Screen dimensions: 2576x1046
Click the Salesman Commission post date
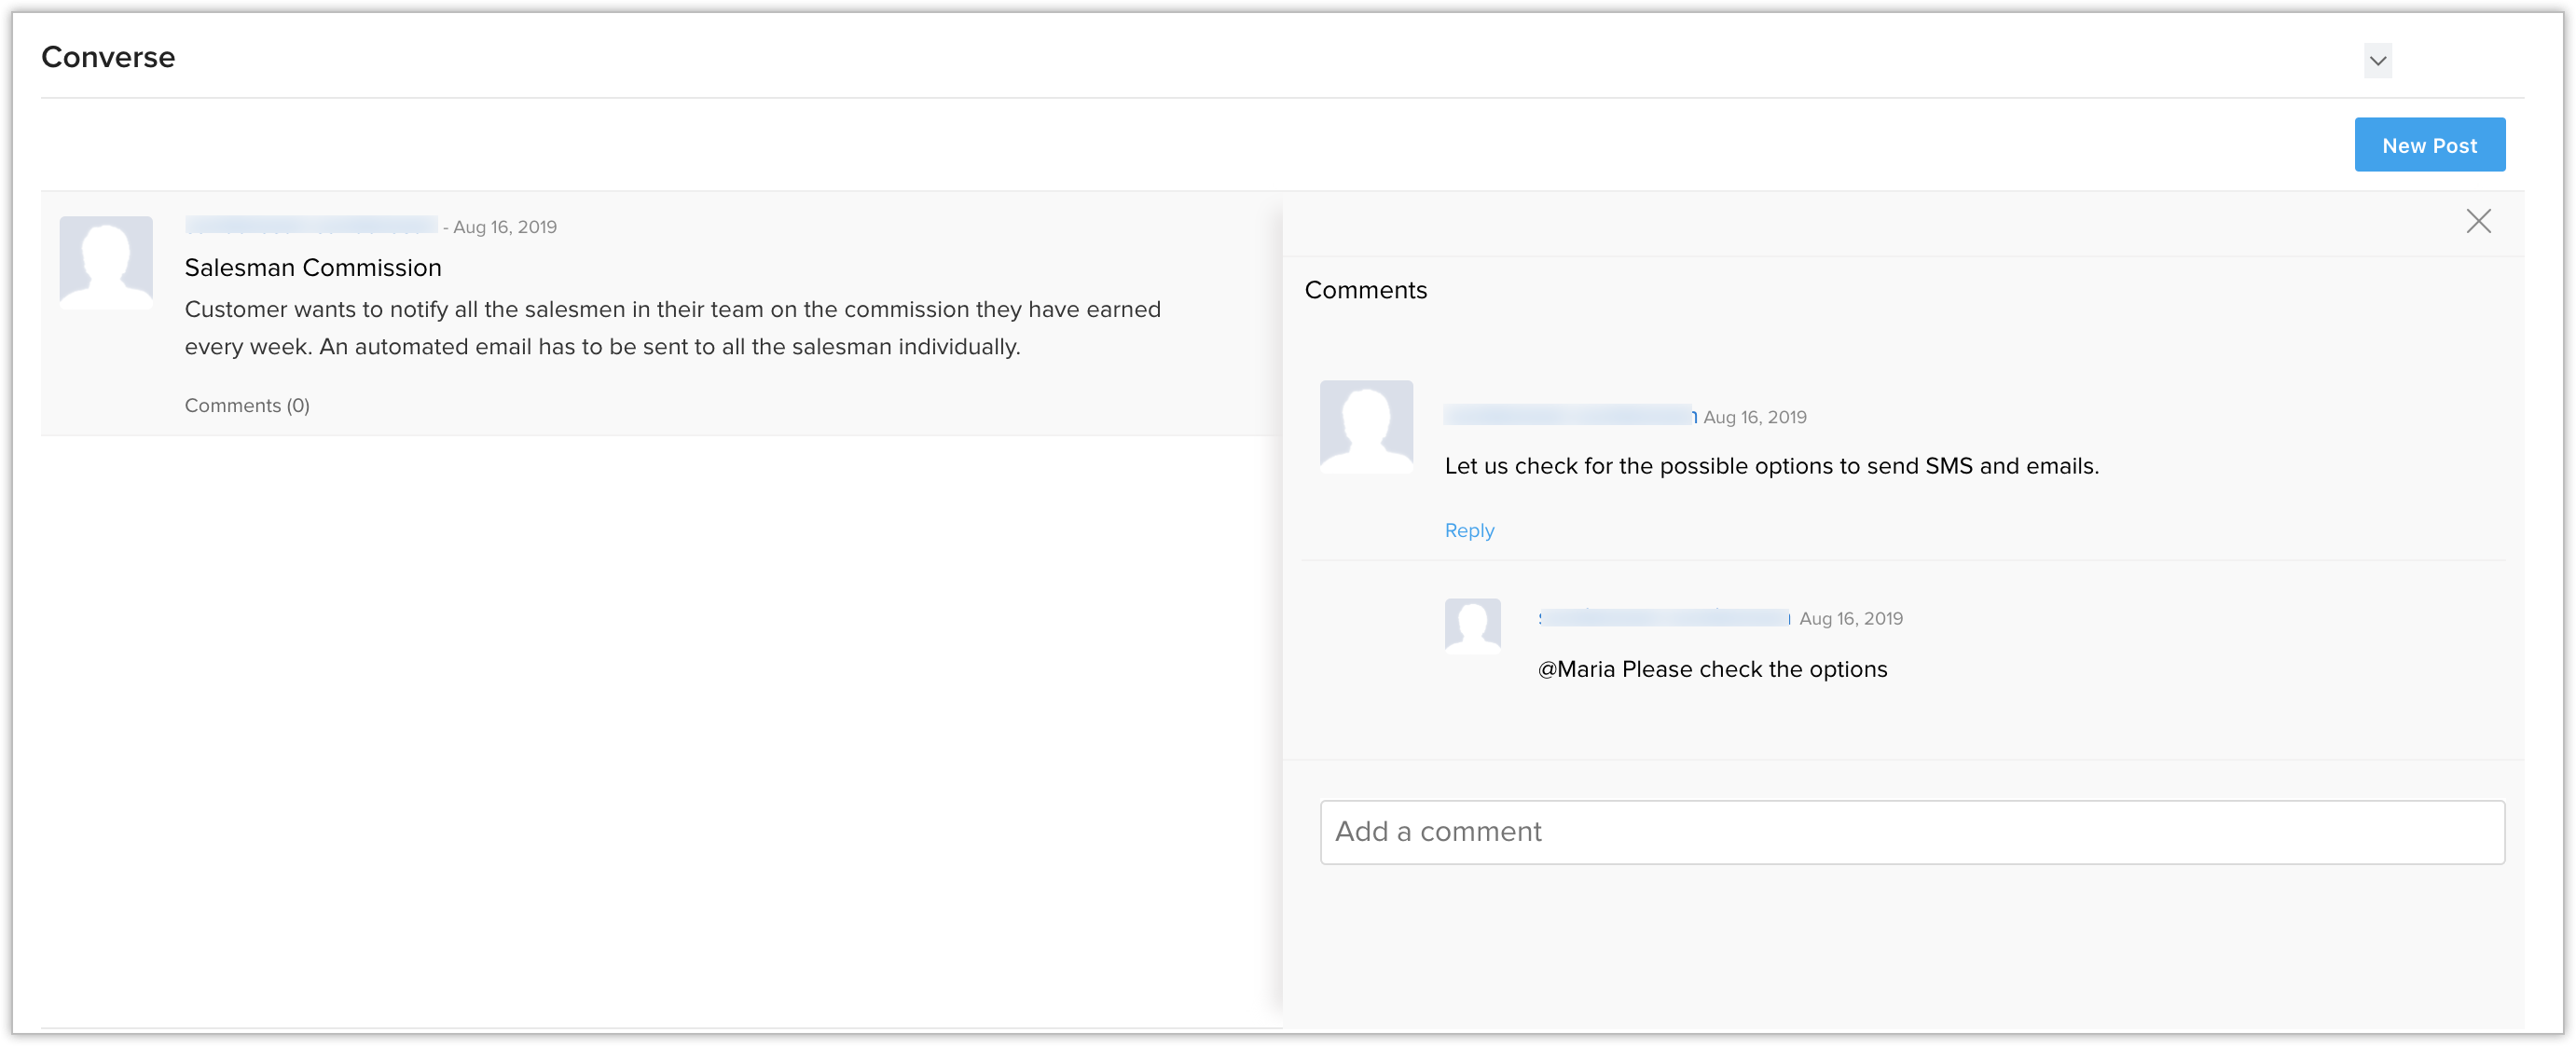(x=504, y=227)
